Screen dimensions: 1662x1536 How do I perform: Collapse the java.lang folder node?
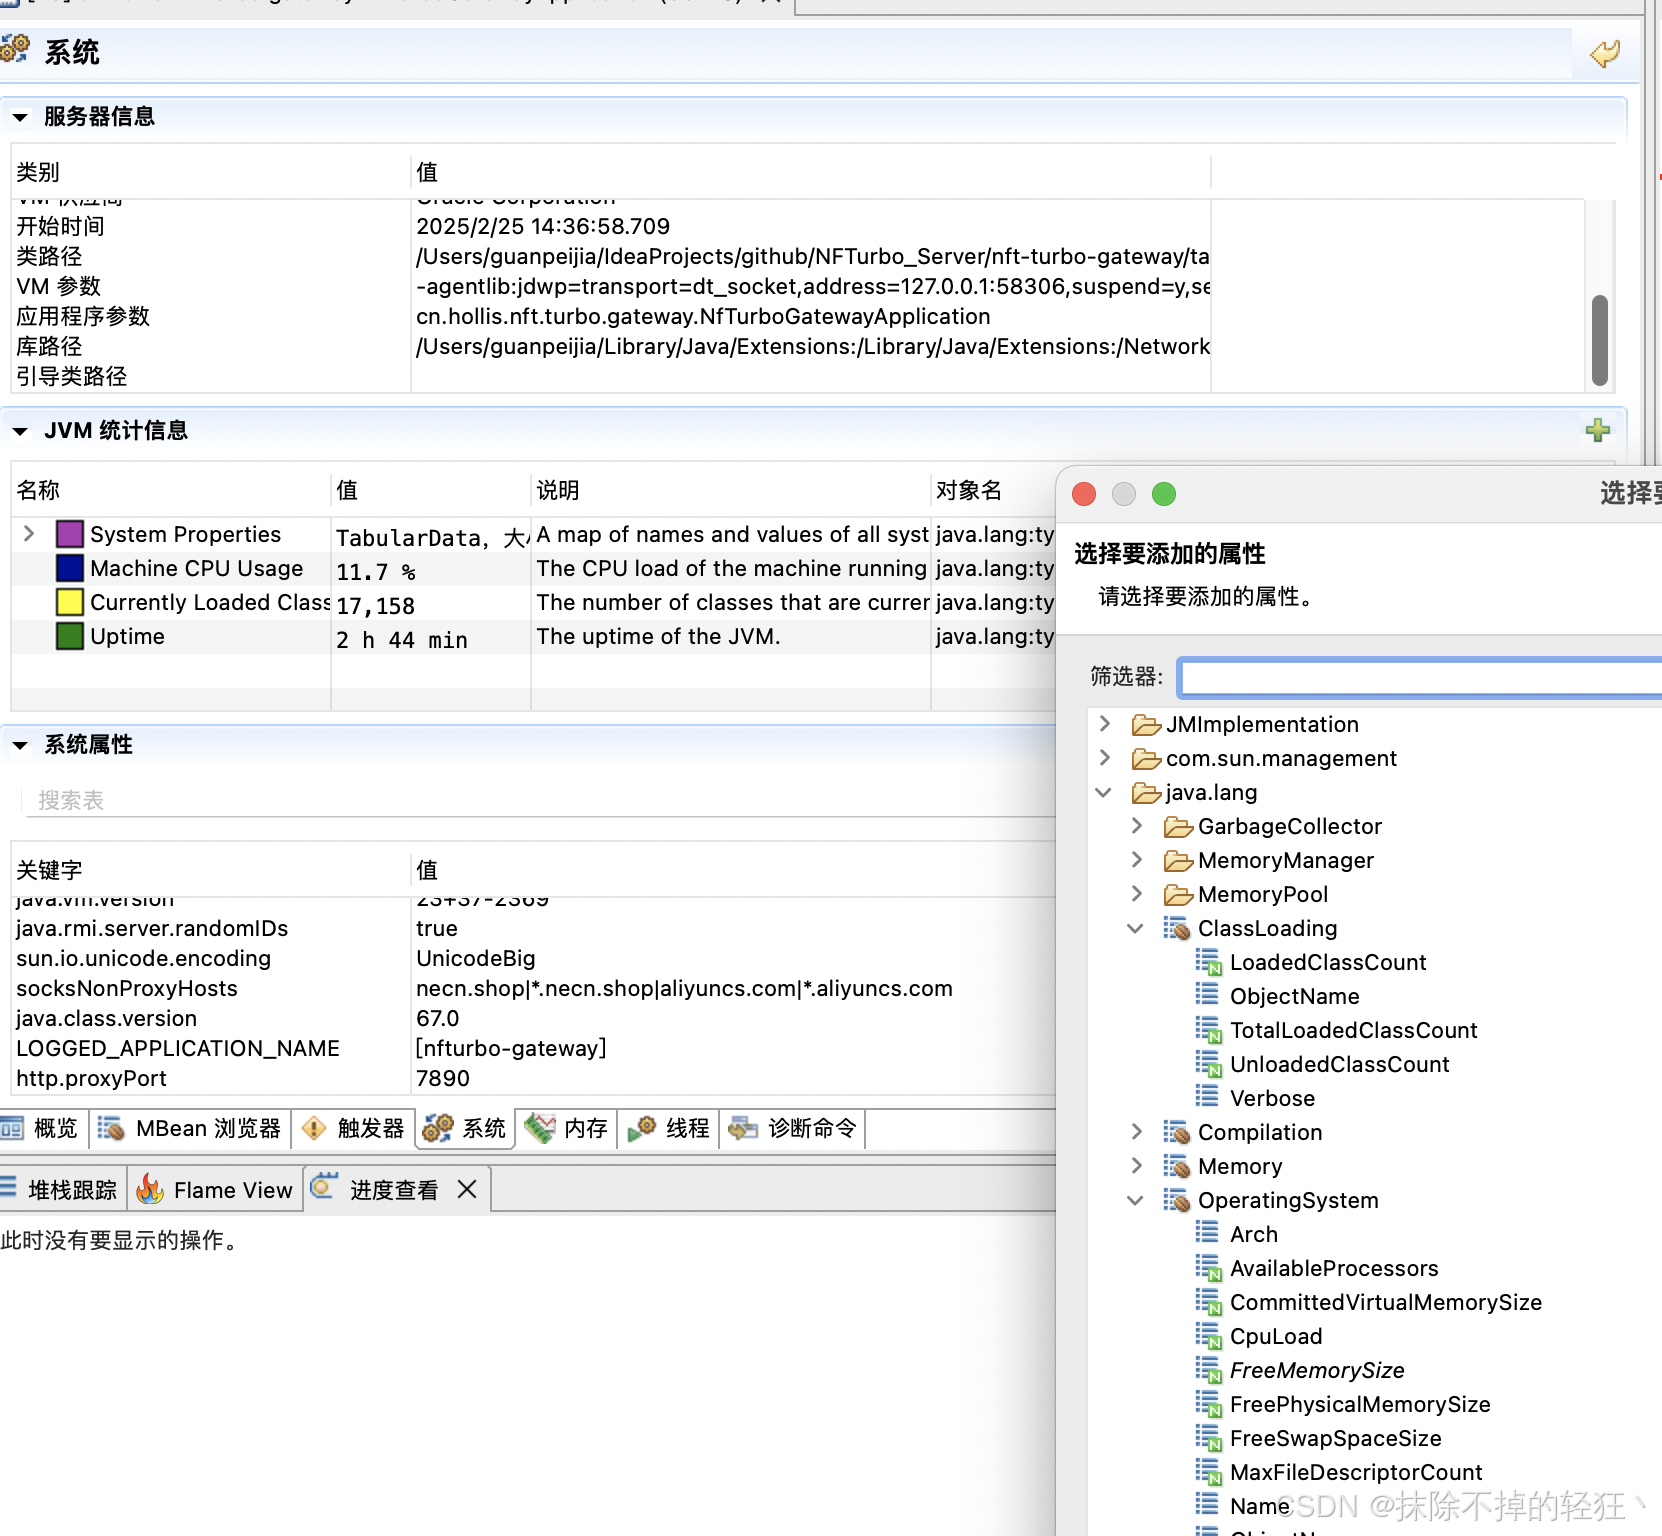(1103, 792)
